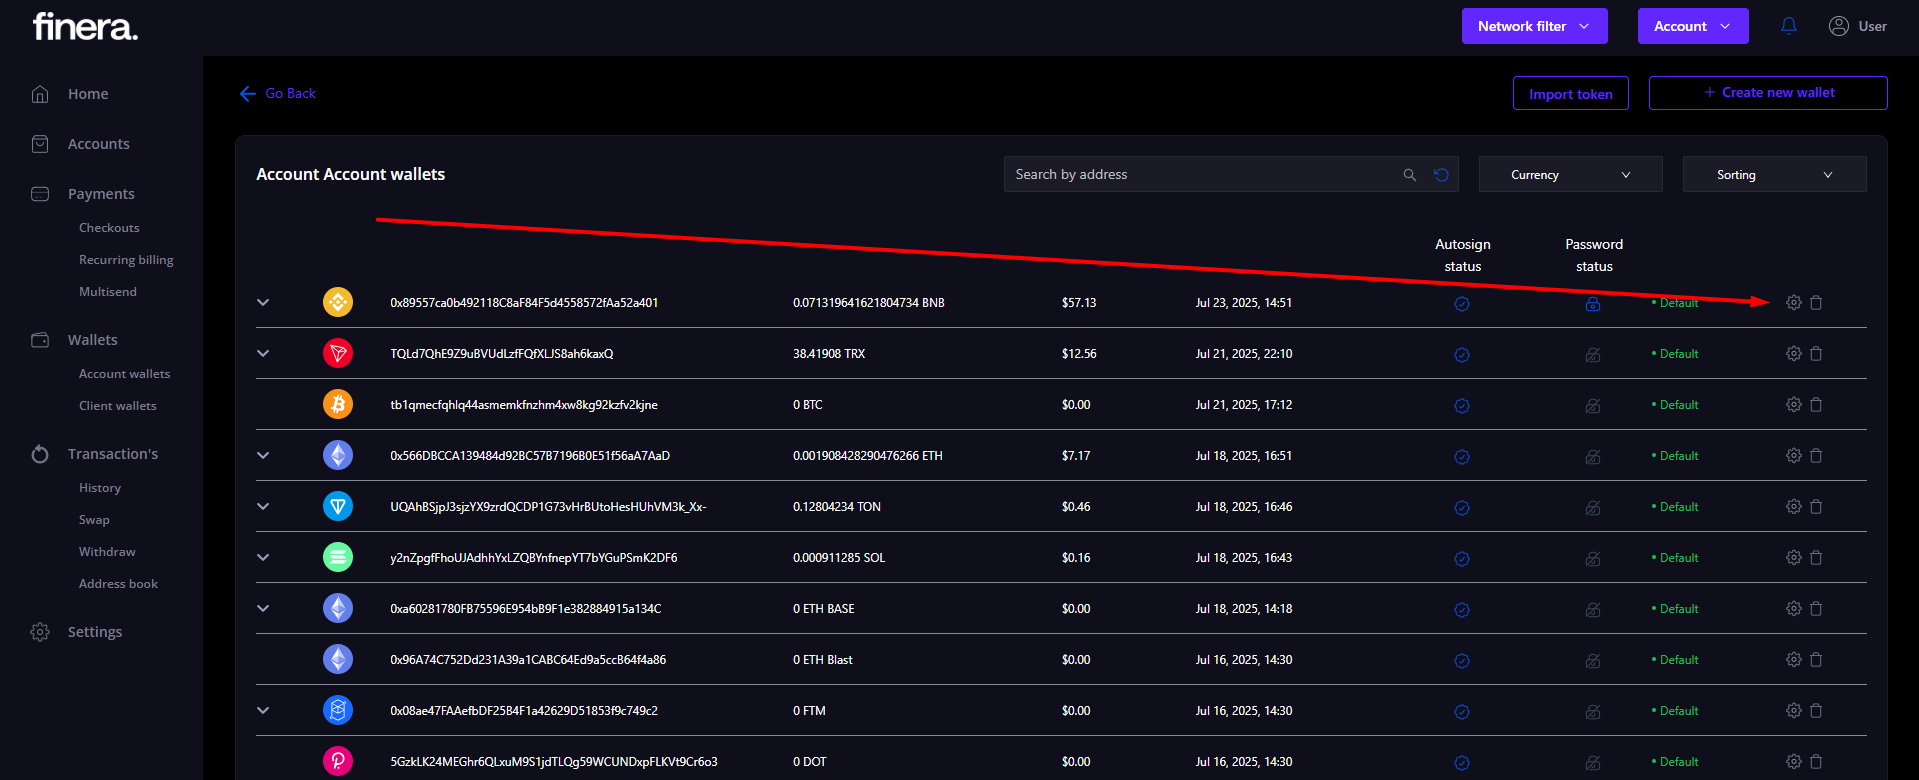Viewport: 1919px width, 780px height.
Task: Go to Client wallets in sidebar
Action: tap(118, 406)
